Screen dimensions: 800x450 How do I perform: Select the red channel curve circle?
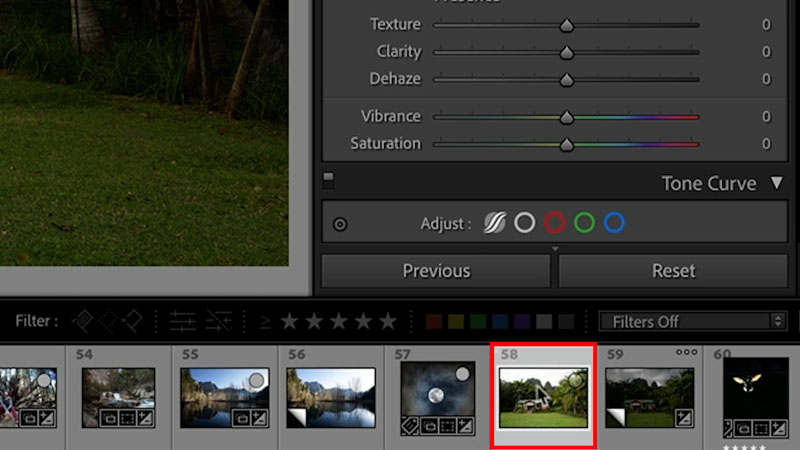pos(555,223)
